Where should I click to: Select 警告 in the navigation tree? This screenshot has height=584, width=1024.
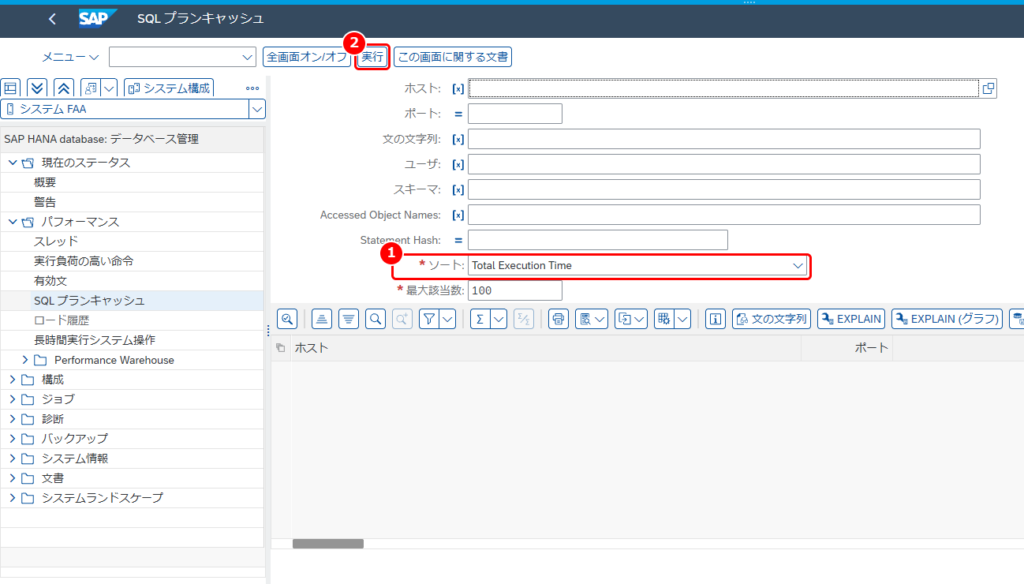click(x=45, y=202)
